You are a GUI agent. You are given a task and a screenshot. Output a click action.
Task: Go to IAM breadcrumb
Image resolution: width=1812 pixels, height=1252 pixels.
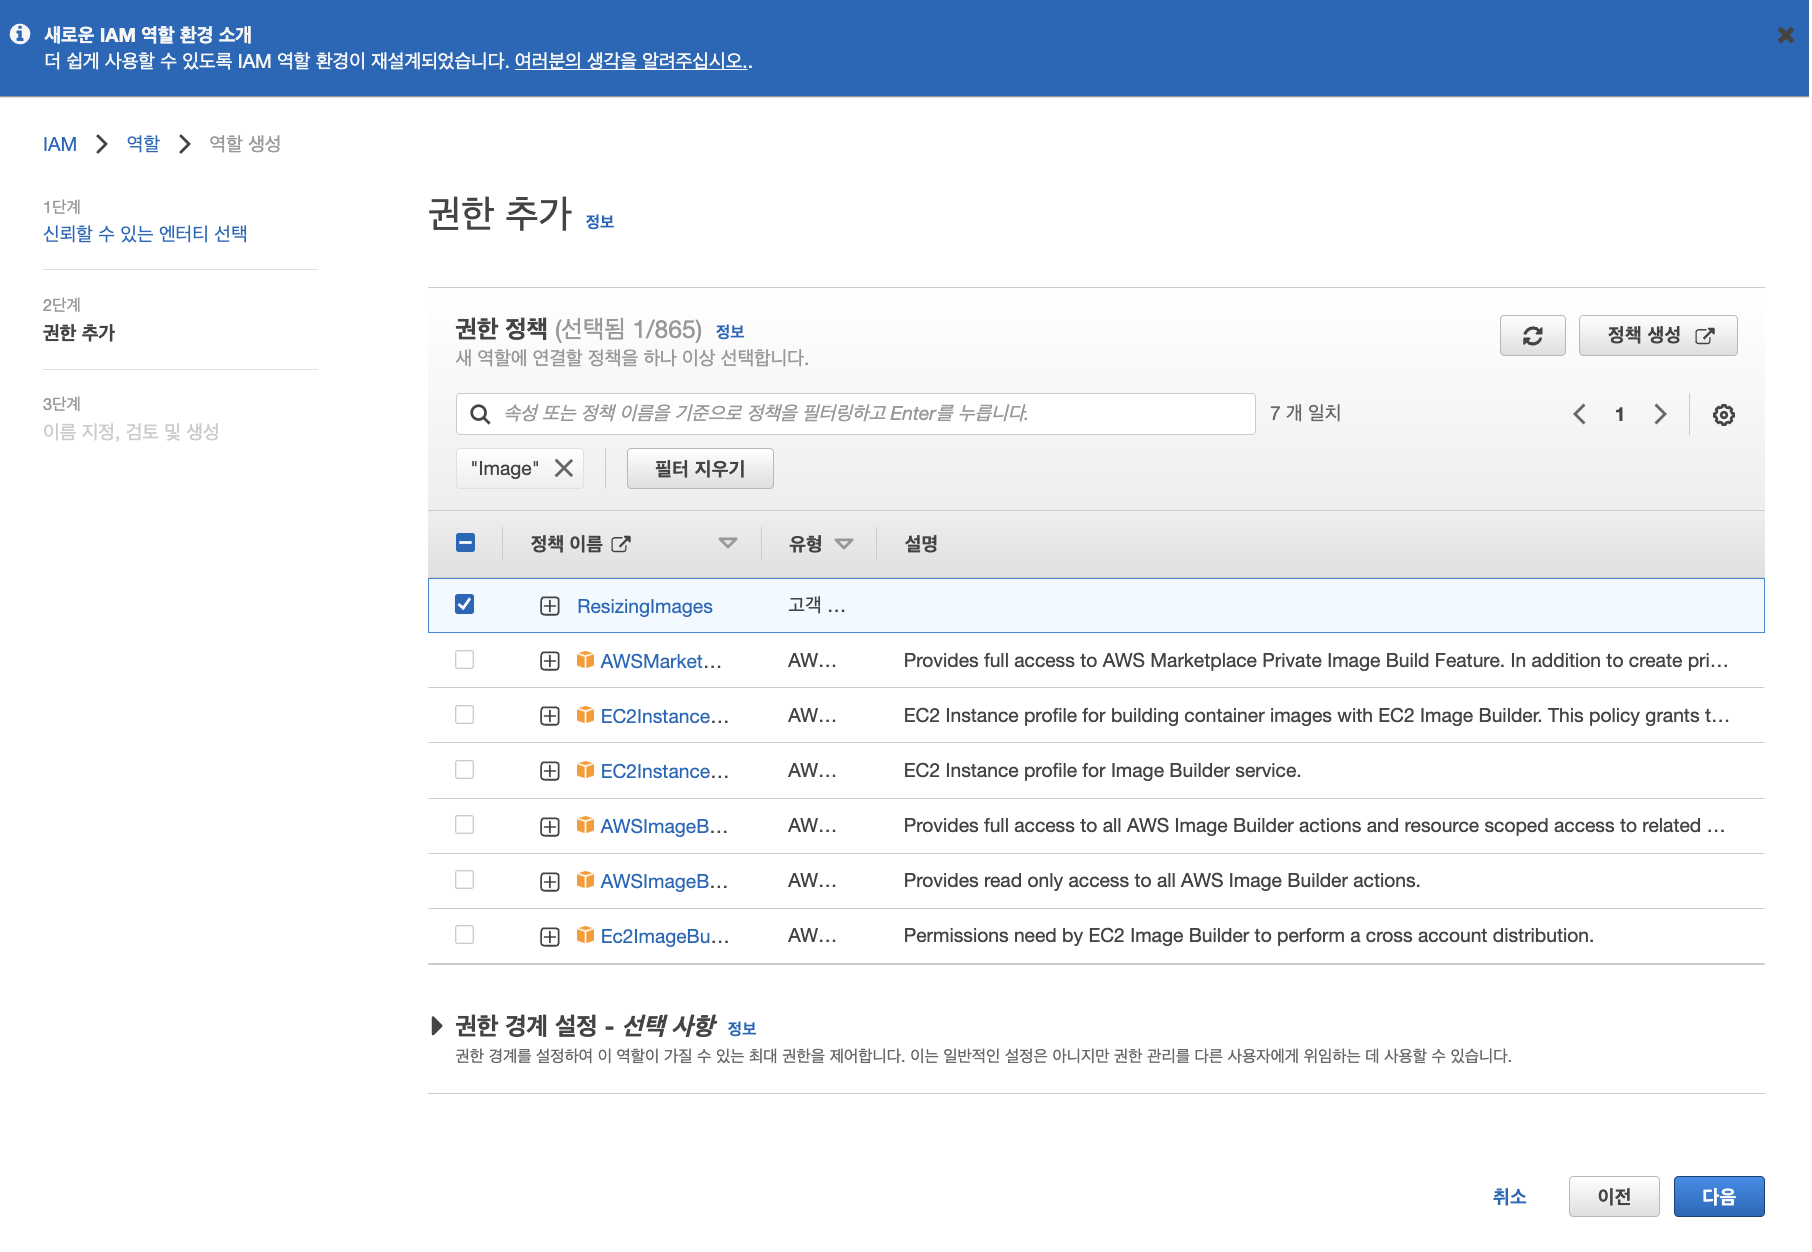60,144
